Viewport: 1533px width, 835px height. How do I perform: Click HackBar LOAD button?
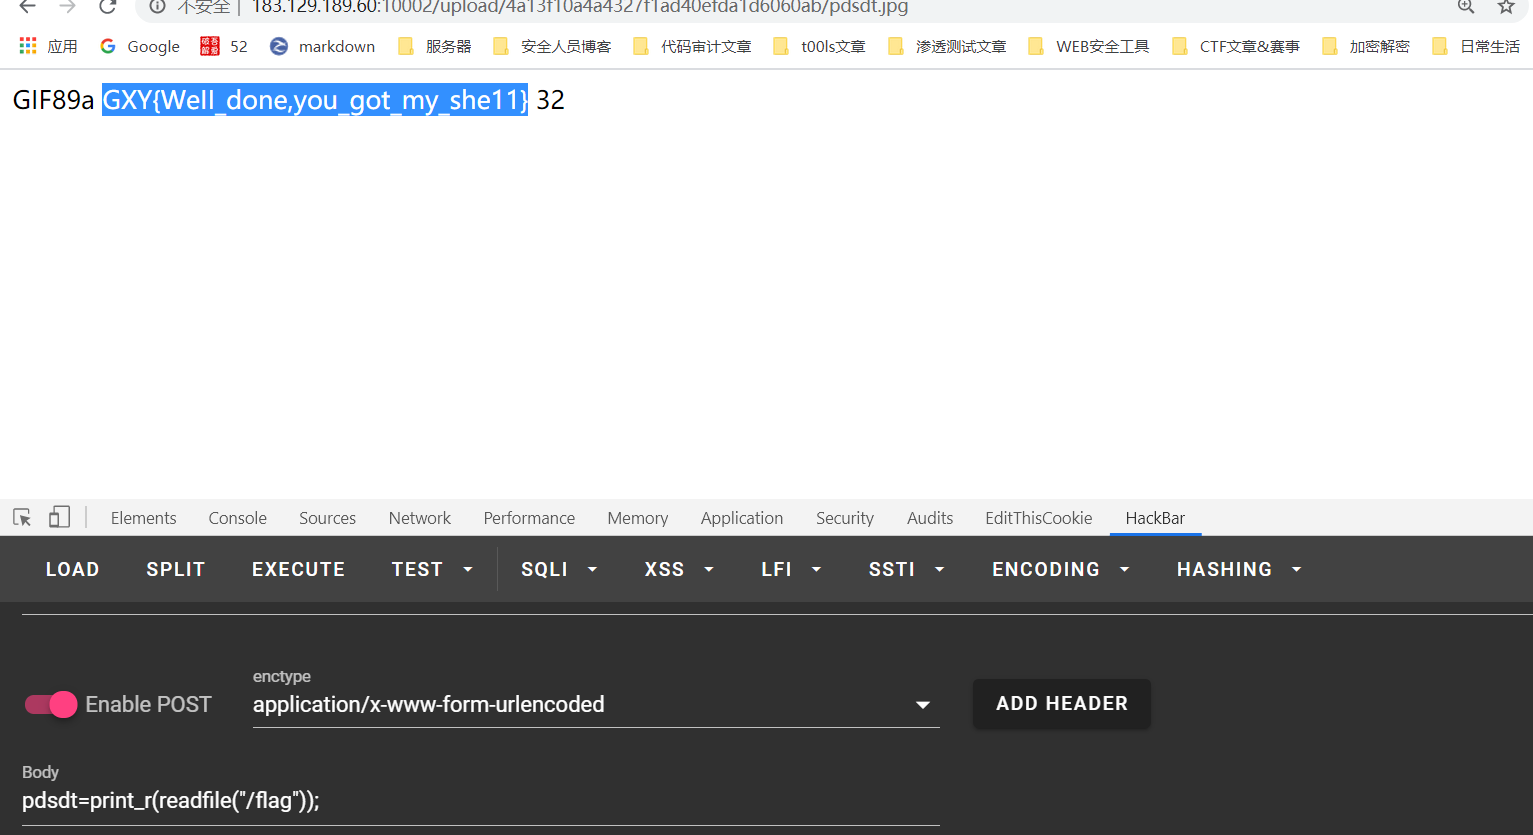(73, 569)
